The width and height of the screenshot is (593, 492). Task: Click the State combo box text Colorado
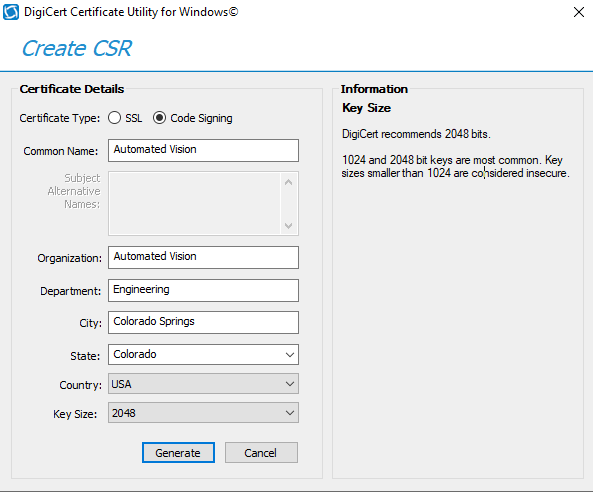pyautogui.click(x=135, y=354)
